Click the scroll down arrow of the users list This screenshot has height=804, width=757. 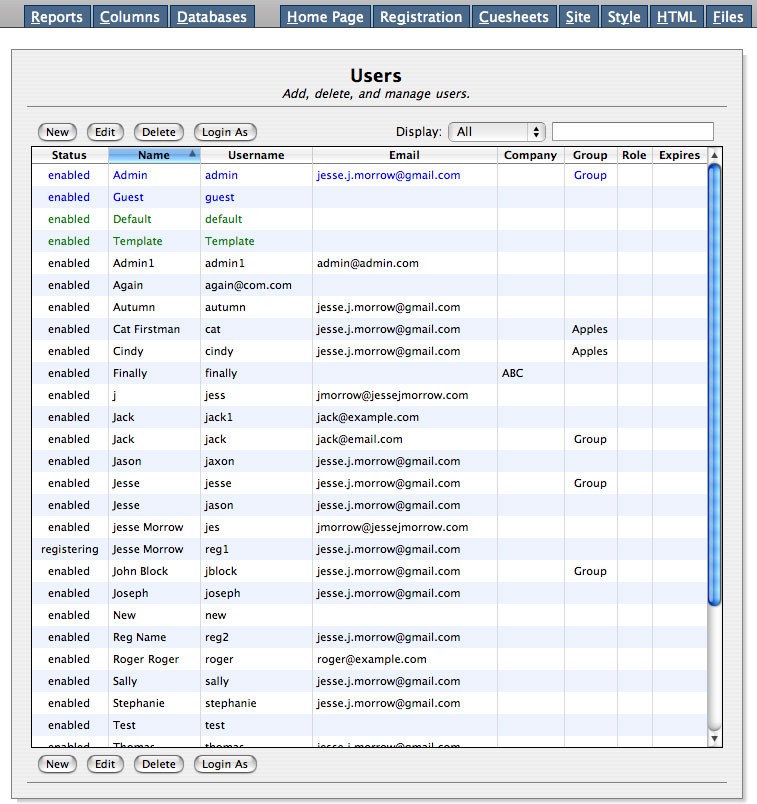click(714, 739)
